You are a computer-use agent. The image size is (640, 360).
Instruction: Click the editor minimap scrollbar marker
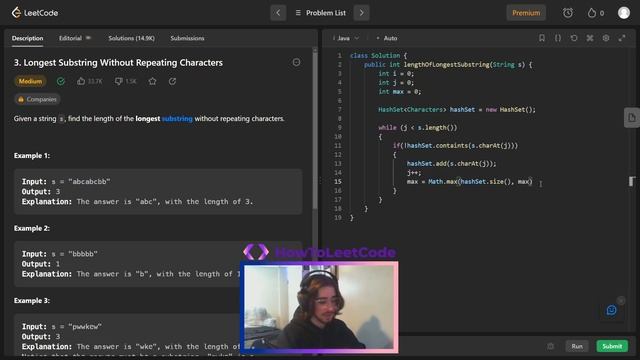pyautogui.click(x=631, y=181)
